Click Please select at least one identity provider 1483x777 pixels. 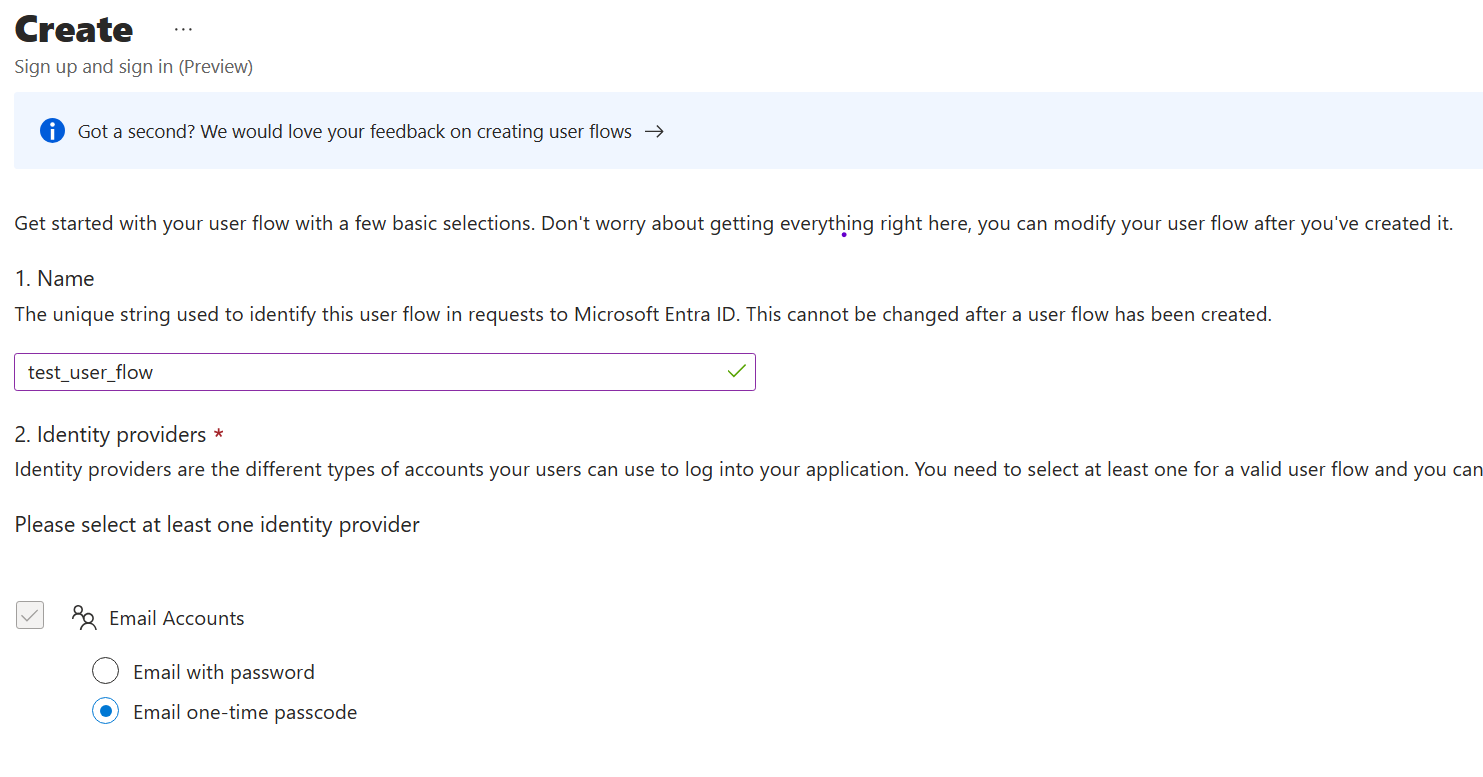(217, 525)
